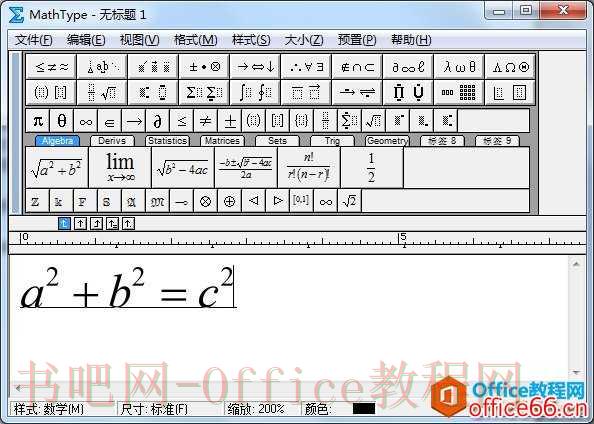Insert the not-equal symbol ≠
Image resolution: width=594 pixels, height=424 pixels.
pos(206,121)
